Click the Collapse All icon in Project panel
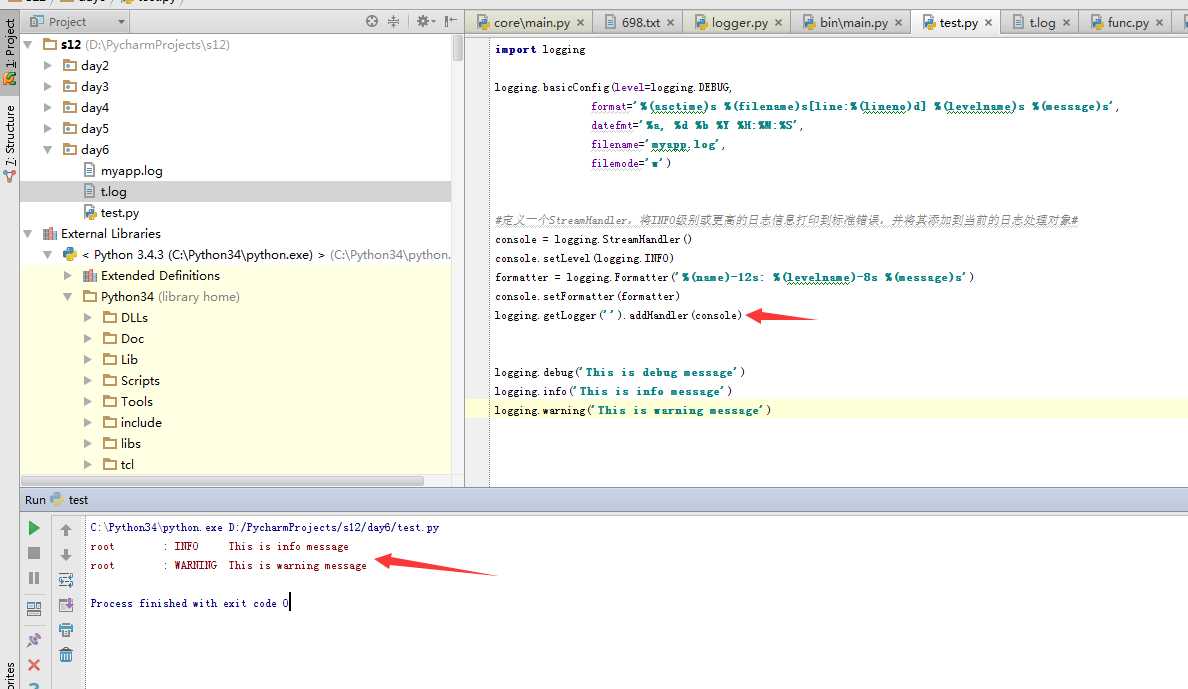 point(393,21)
